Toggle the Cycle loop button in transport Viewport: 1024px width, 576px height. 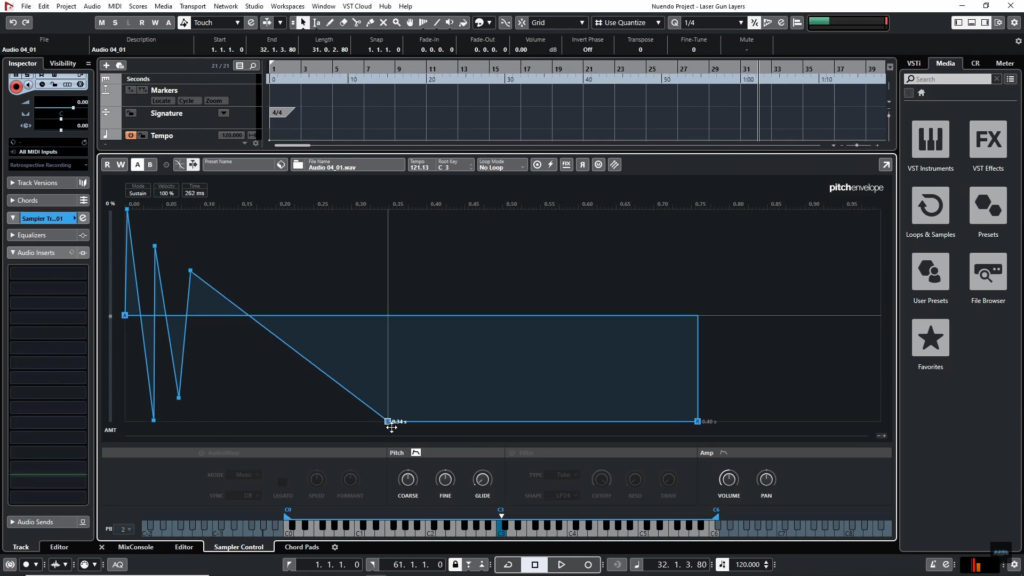(x=508, y=565)
